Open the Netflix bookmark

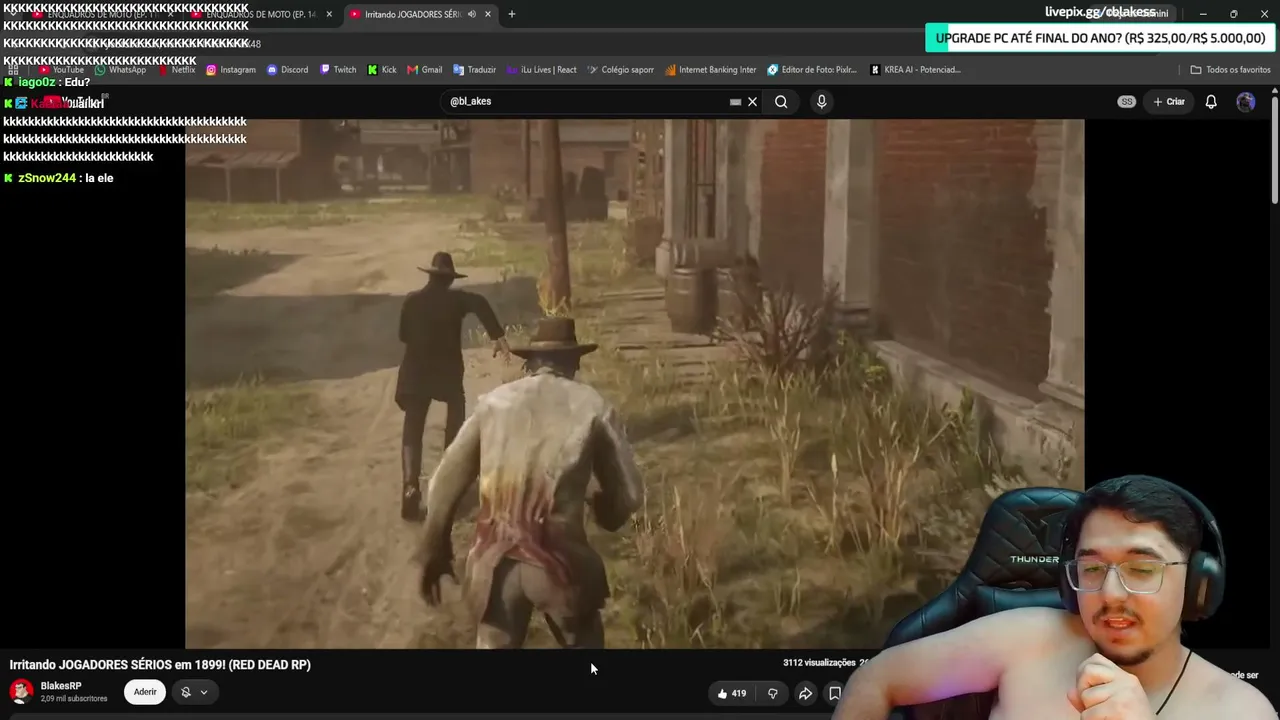coord(176,70)
